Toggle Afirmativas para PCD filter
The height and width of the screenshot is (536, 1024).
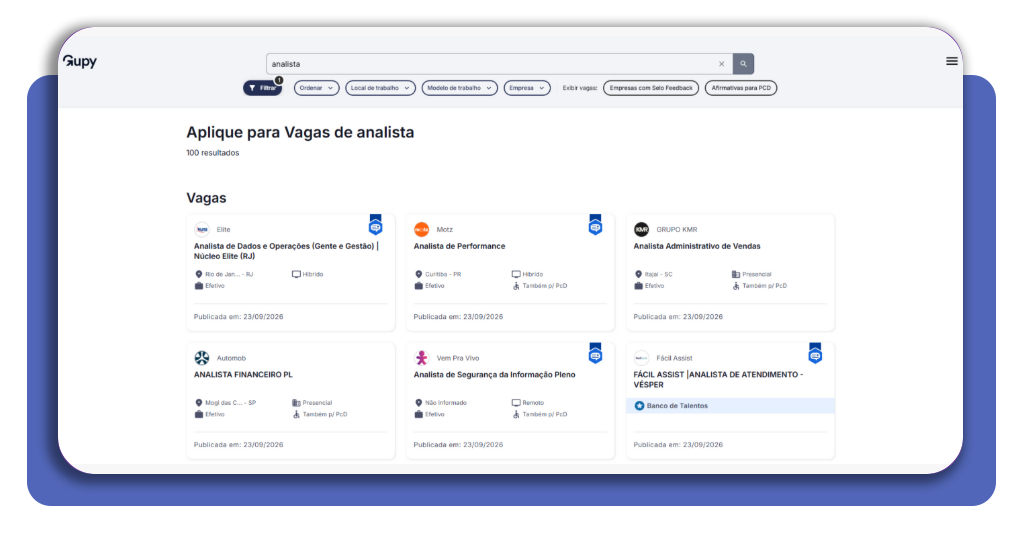click(741, 88)
